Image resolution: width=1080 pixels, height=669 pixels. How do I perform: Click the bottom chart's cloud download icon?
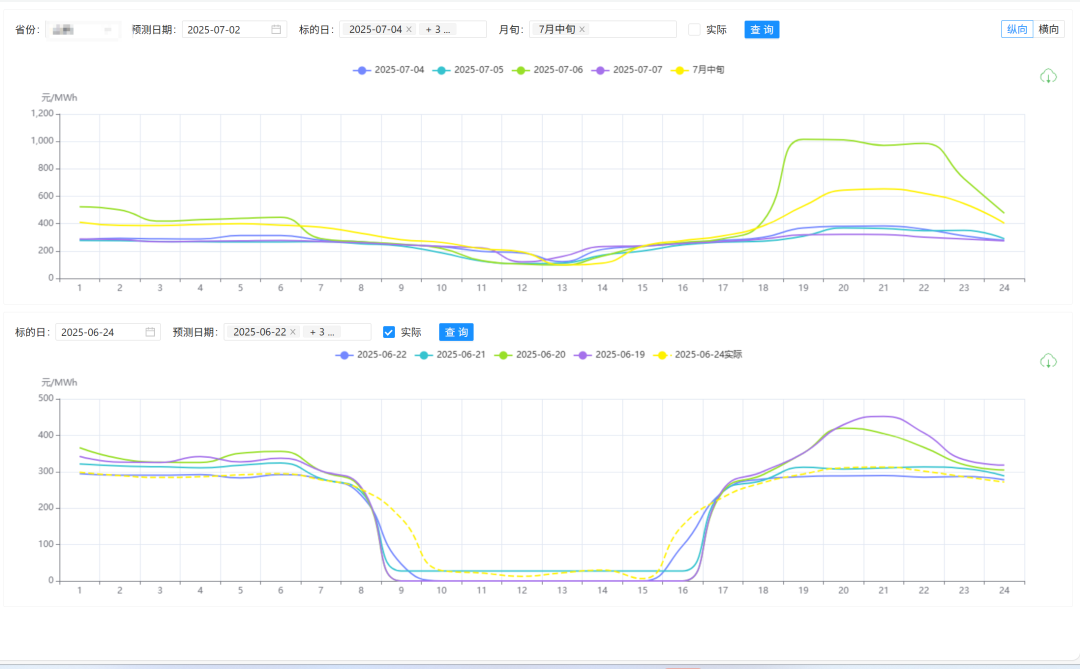[1048, 360]
